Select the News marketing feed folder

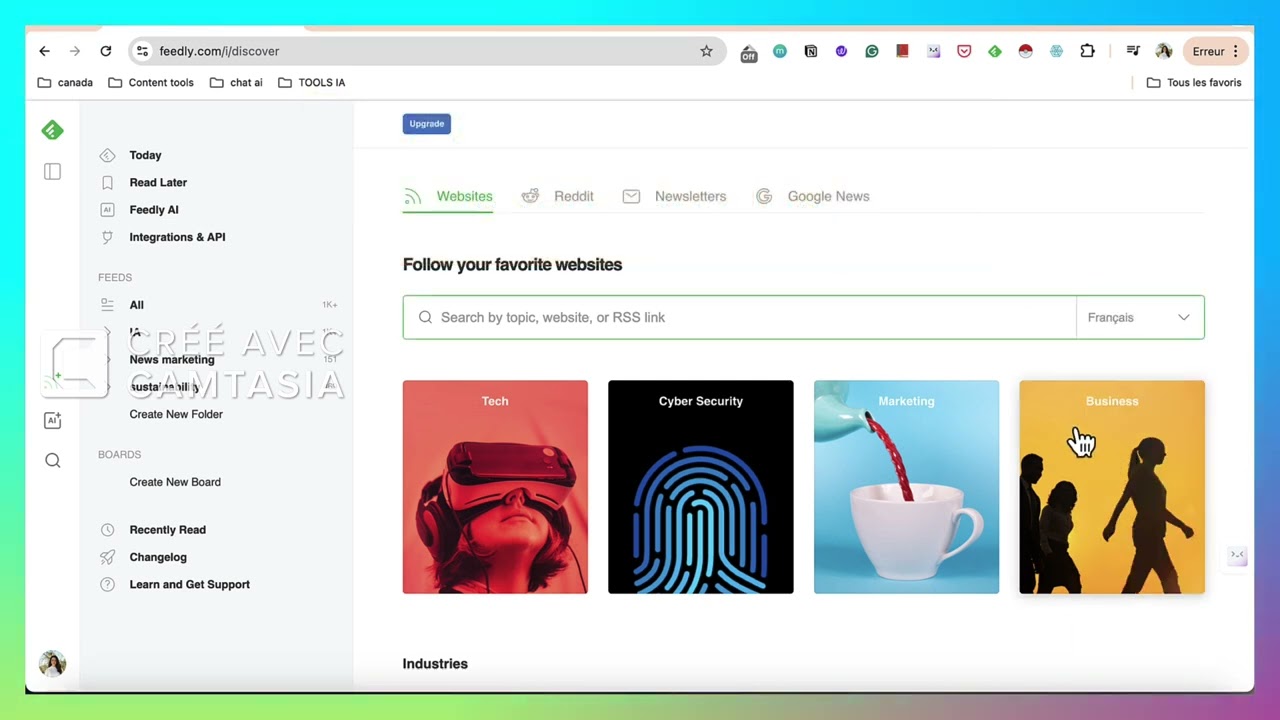coord(172,359)
